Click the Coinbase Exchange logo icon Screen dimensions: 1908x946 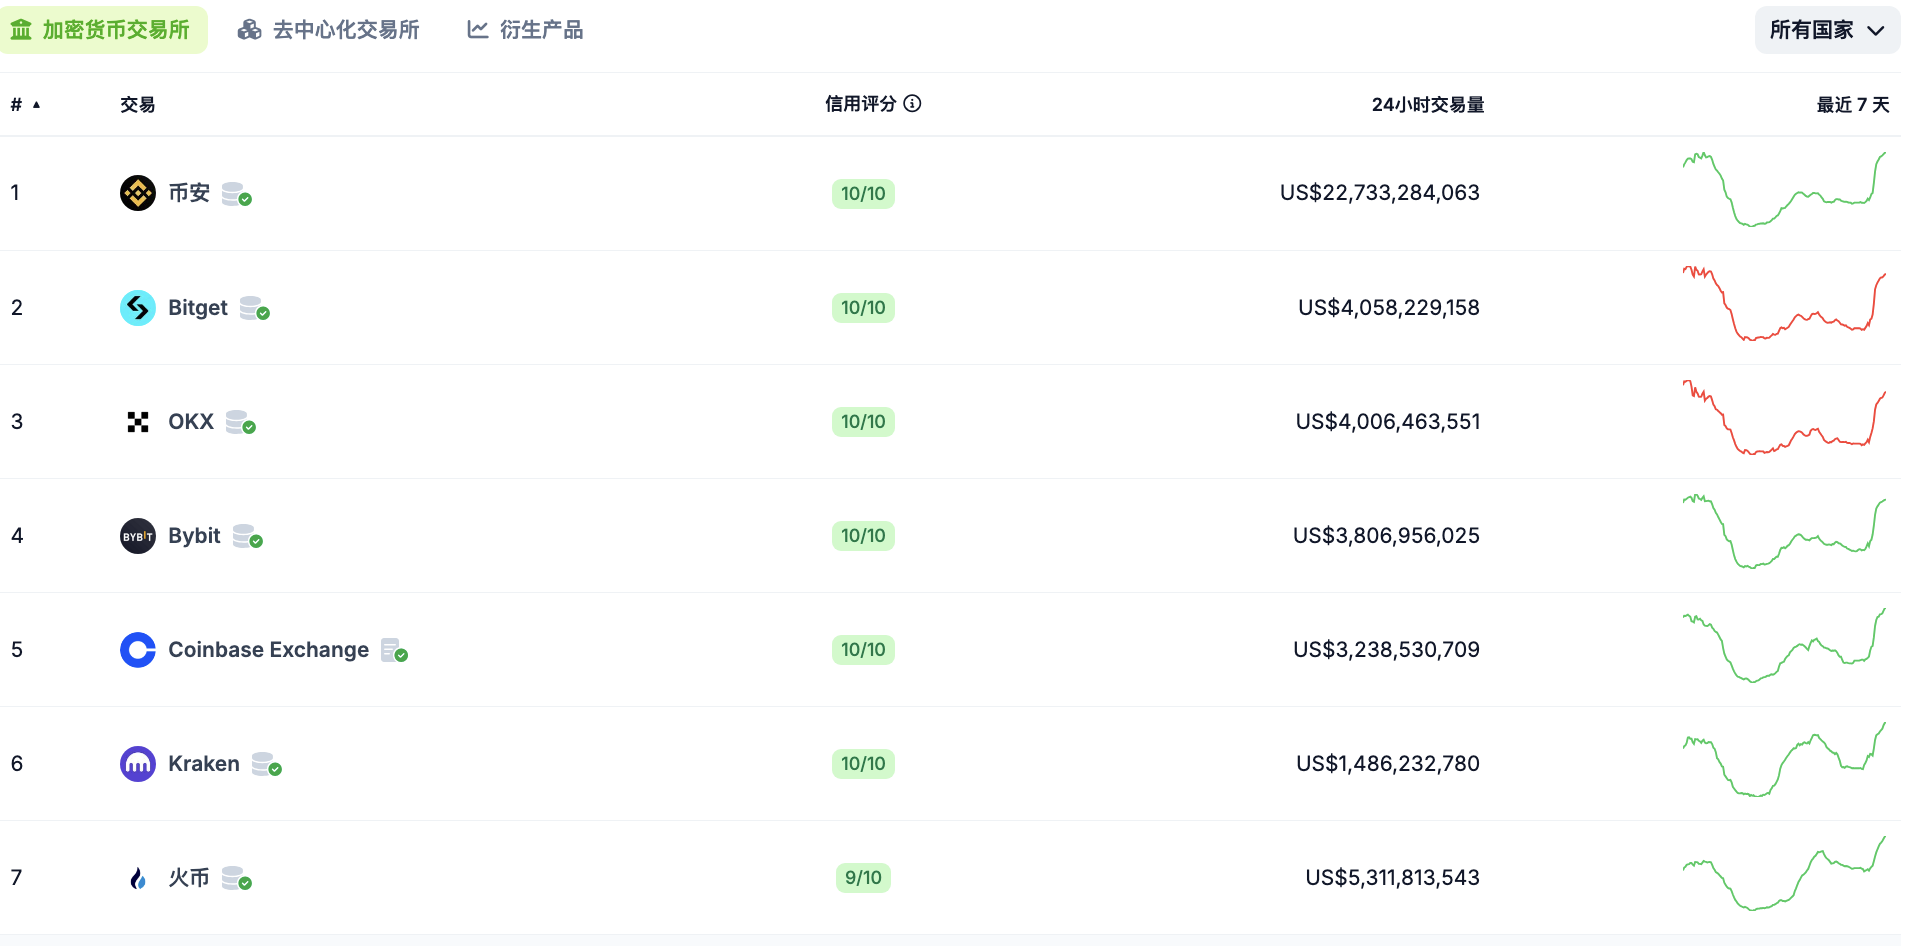138,650
